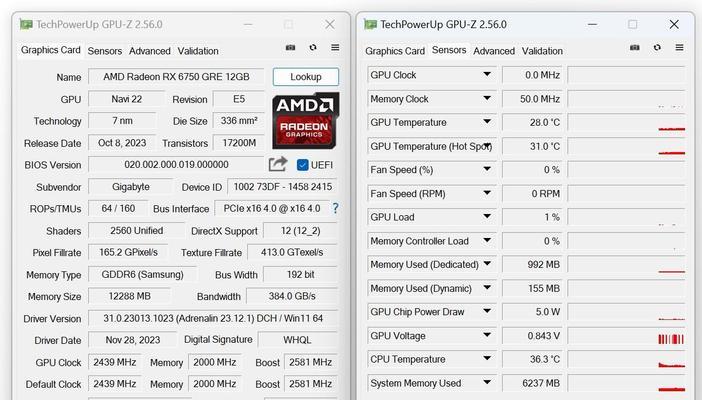Click the Subvendor field Gigabyte
This screenshot has height=400, width=702.
pos(130,186)
